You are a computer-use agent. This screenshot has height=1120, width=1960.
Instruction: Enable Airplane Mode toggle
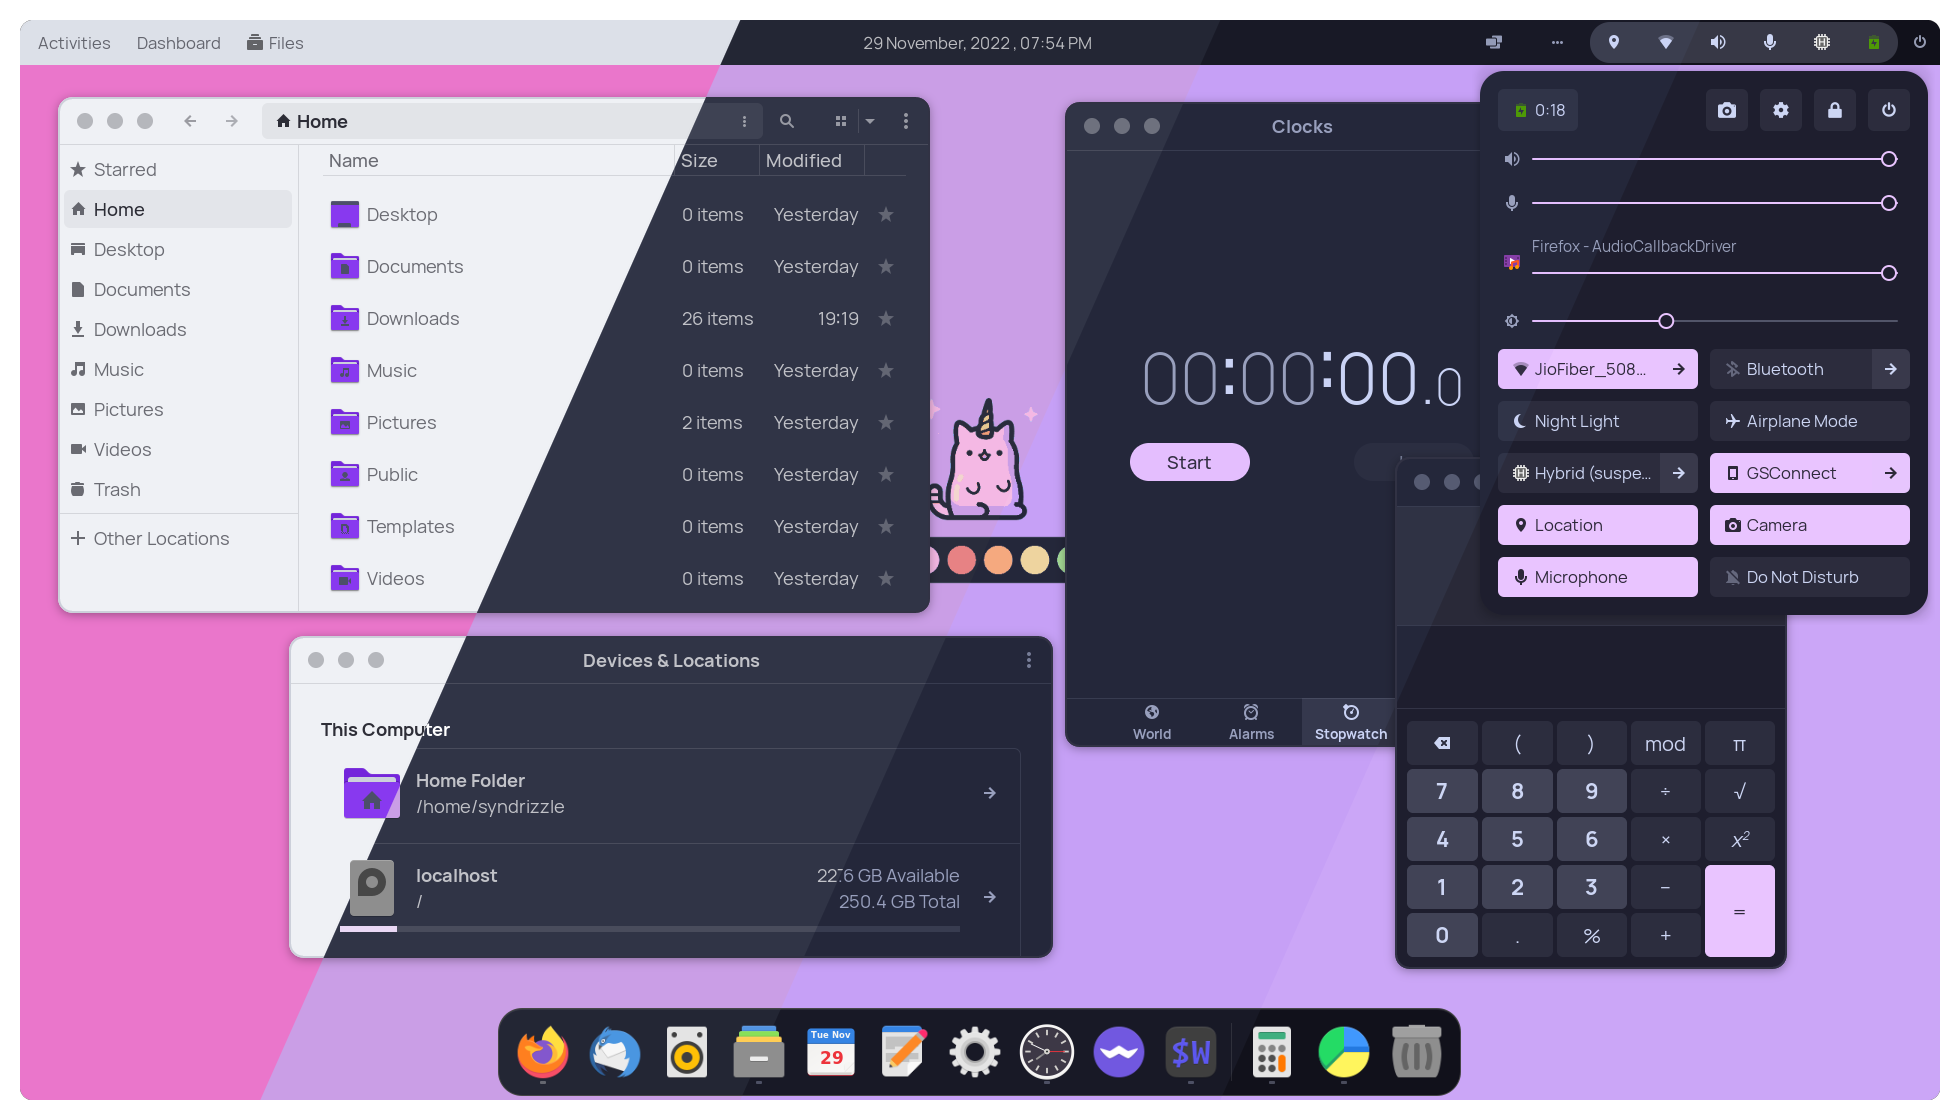click(x=1809, y=421)
